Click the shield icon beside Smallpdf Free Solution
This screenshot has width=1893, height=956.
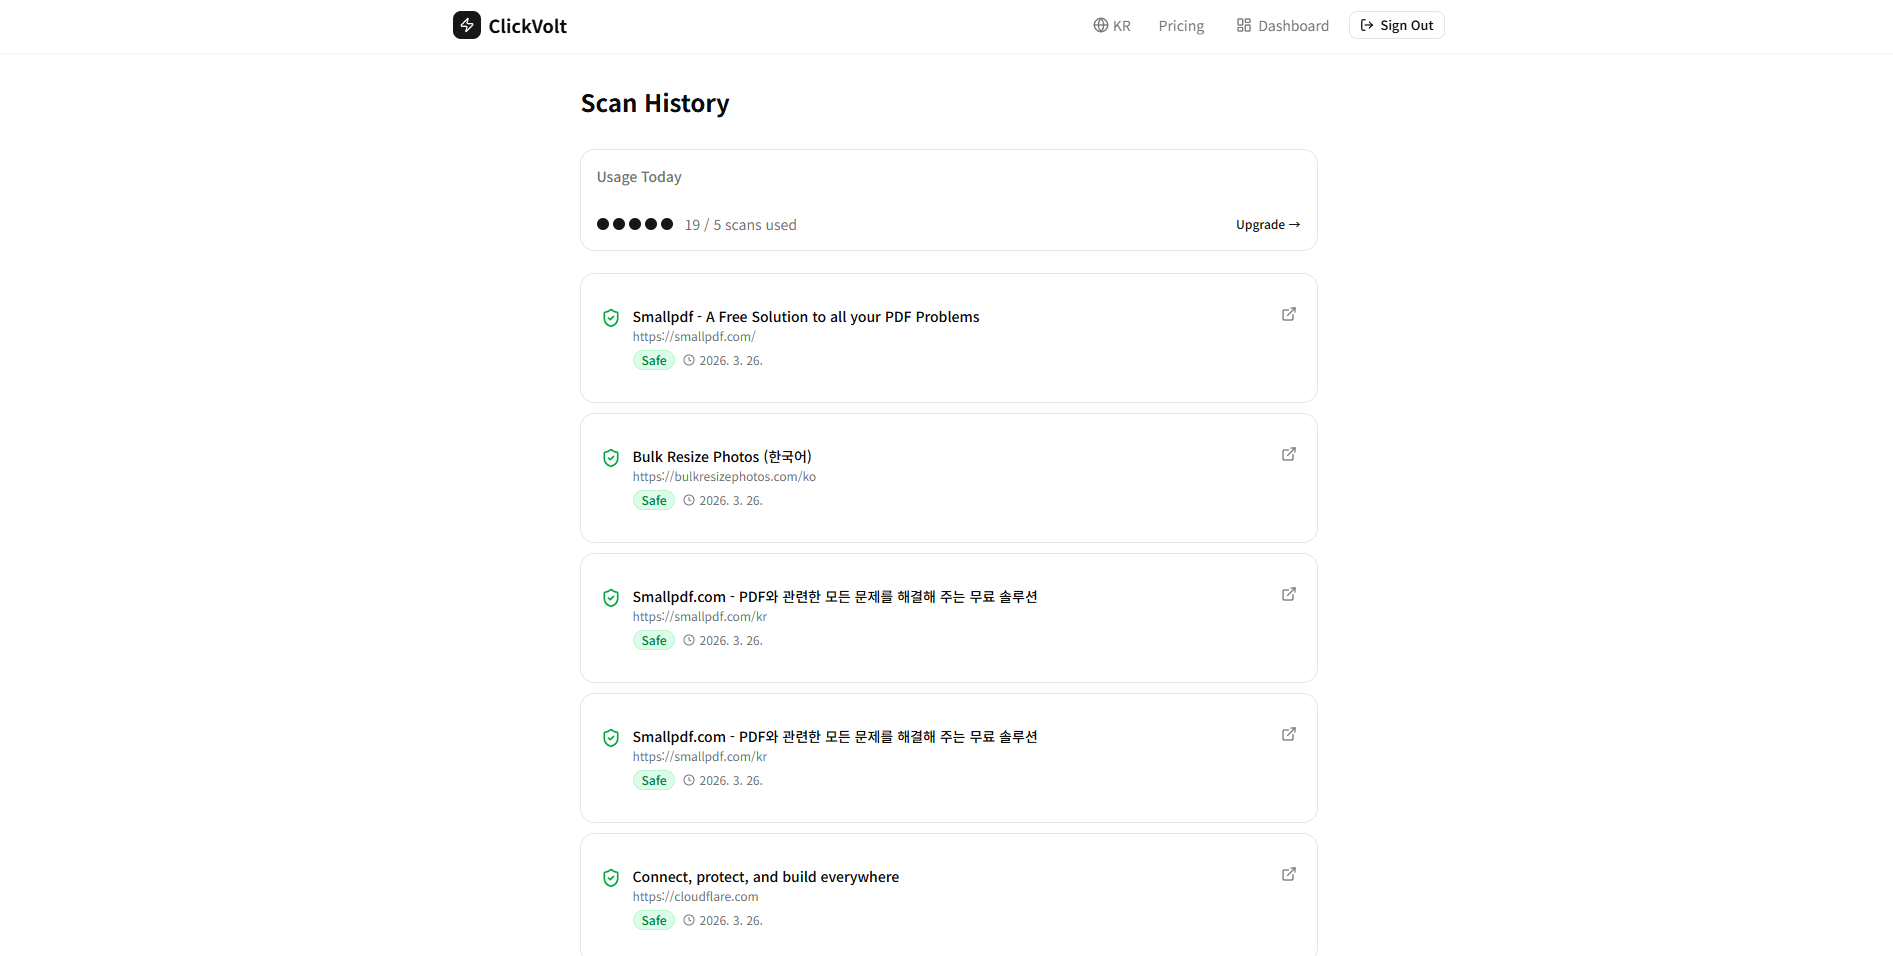pyautogui.click(x=611, y=318)
